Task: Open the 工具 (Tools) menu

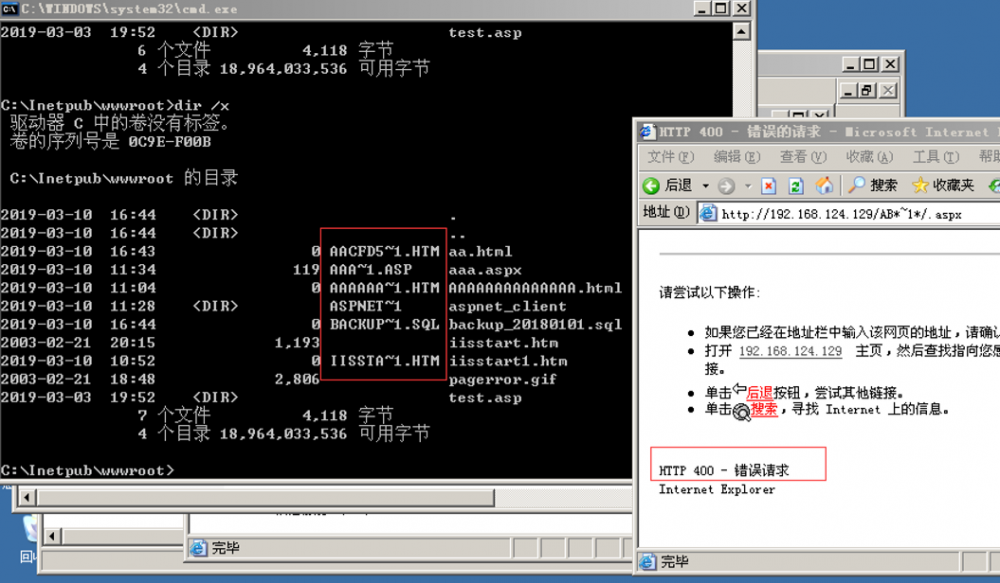Action: click(x=934, y=156)
